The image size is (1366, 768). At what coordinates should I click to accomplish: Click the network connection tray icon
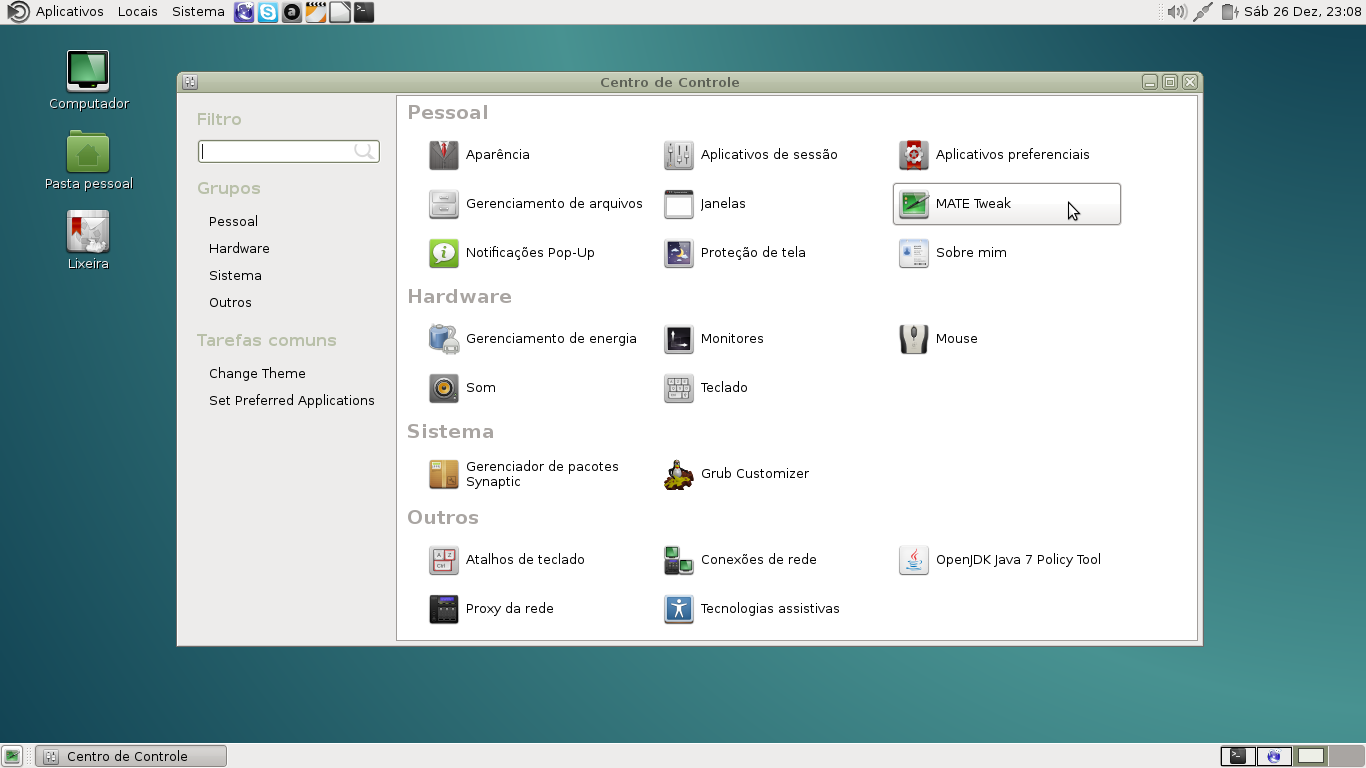click(x=1203, y=12)
